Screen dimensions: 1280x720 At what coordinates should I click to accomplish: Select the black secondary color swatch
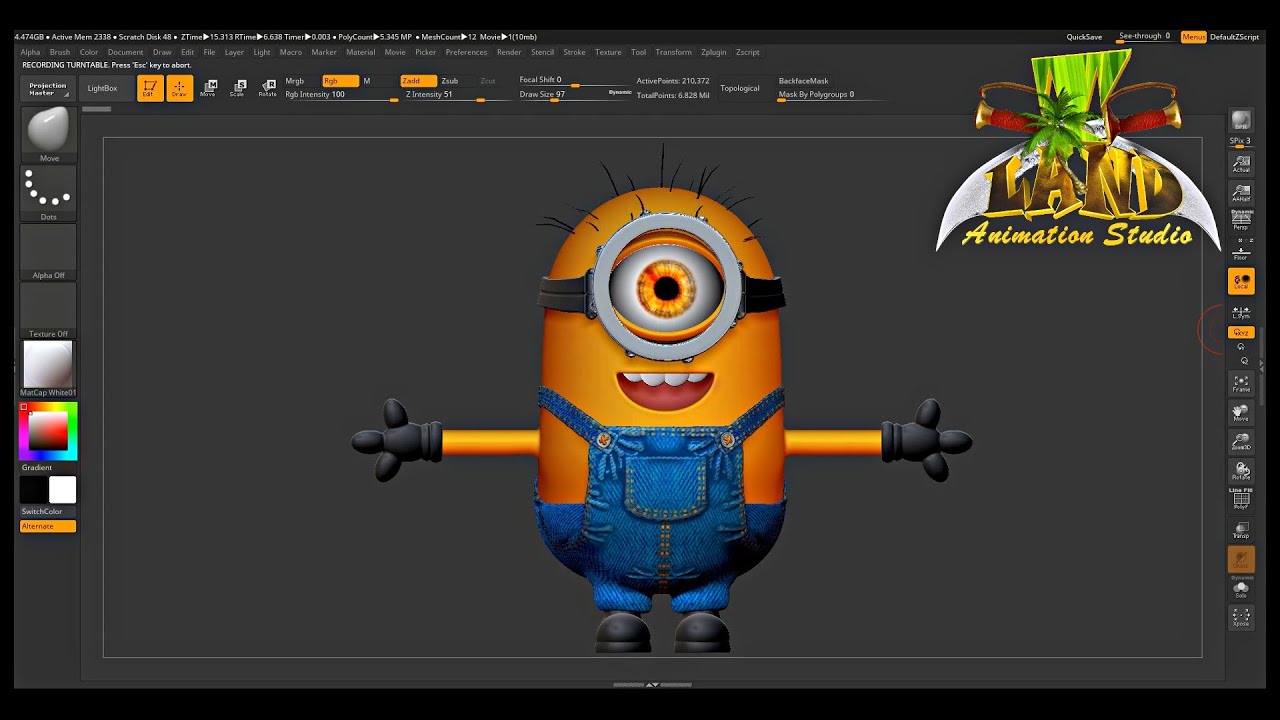coord(34,490)
